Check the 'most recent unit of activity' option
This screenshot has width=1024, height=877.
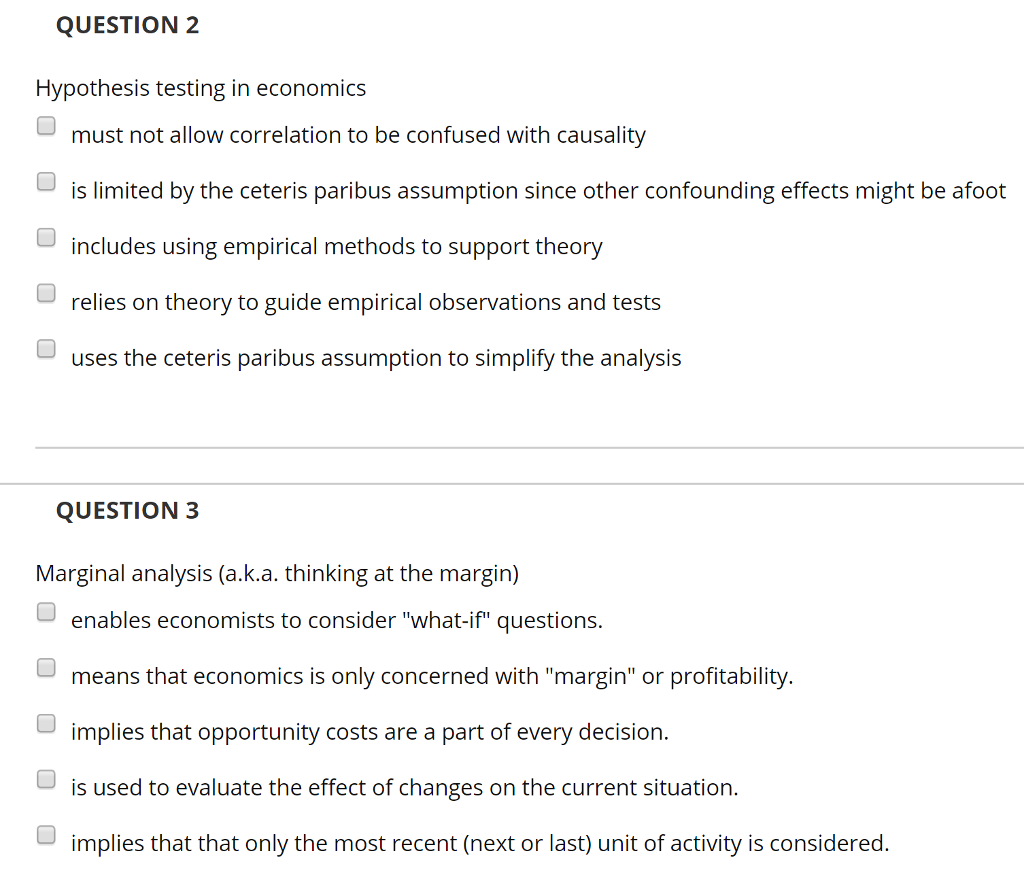tap(46, 833)
